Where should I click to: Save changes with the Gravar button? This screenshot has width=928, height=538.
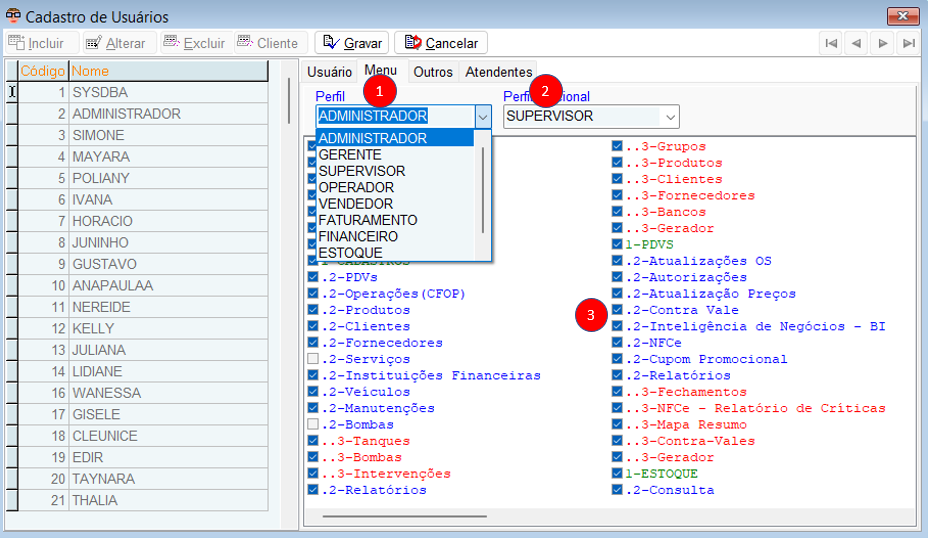(352, 43)
